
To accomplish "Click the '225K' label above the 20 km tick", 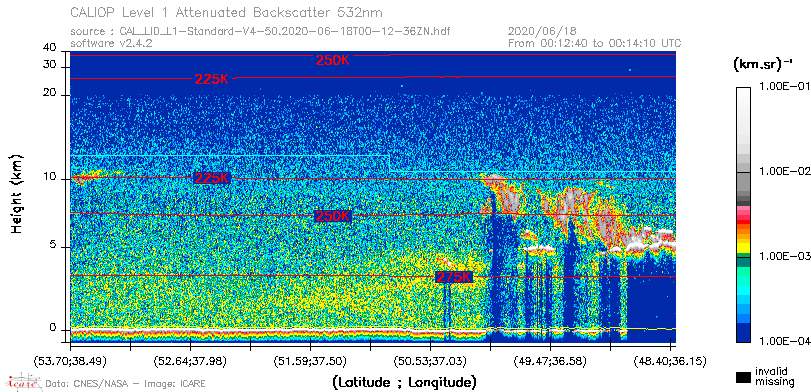I will tap(212, 80).
